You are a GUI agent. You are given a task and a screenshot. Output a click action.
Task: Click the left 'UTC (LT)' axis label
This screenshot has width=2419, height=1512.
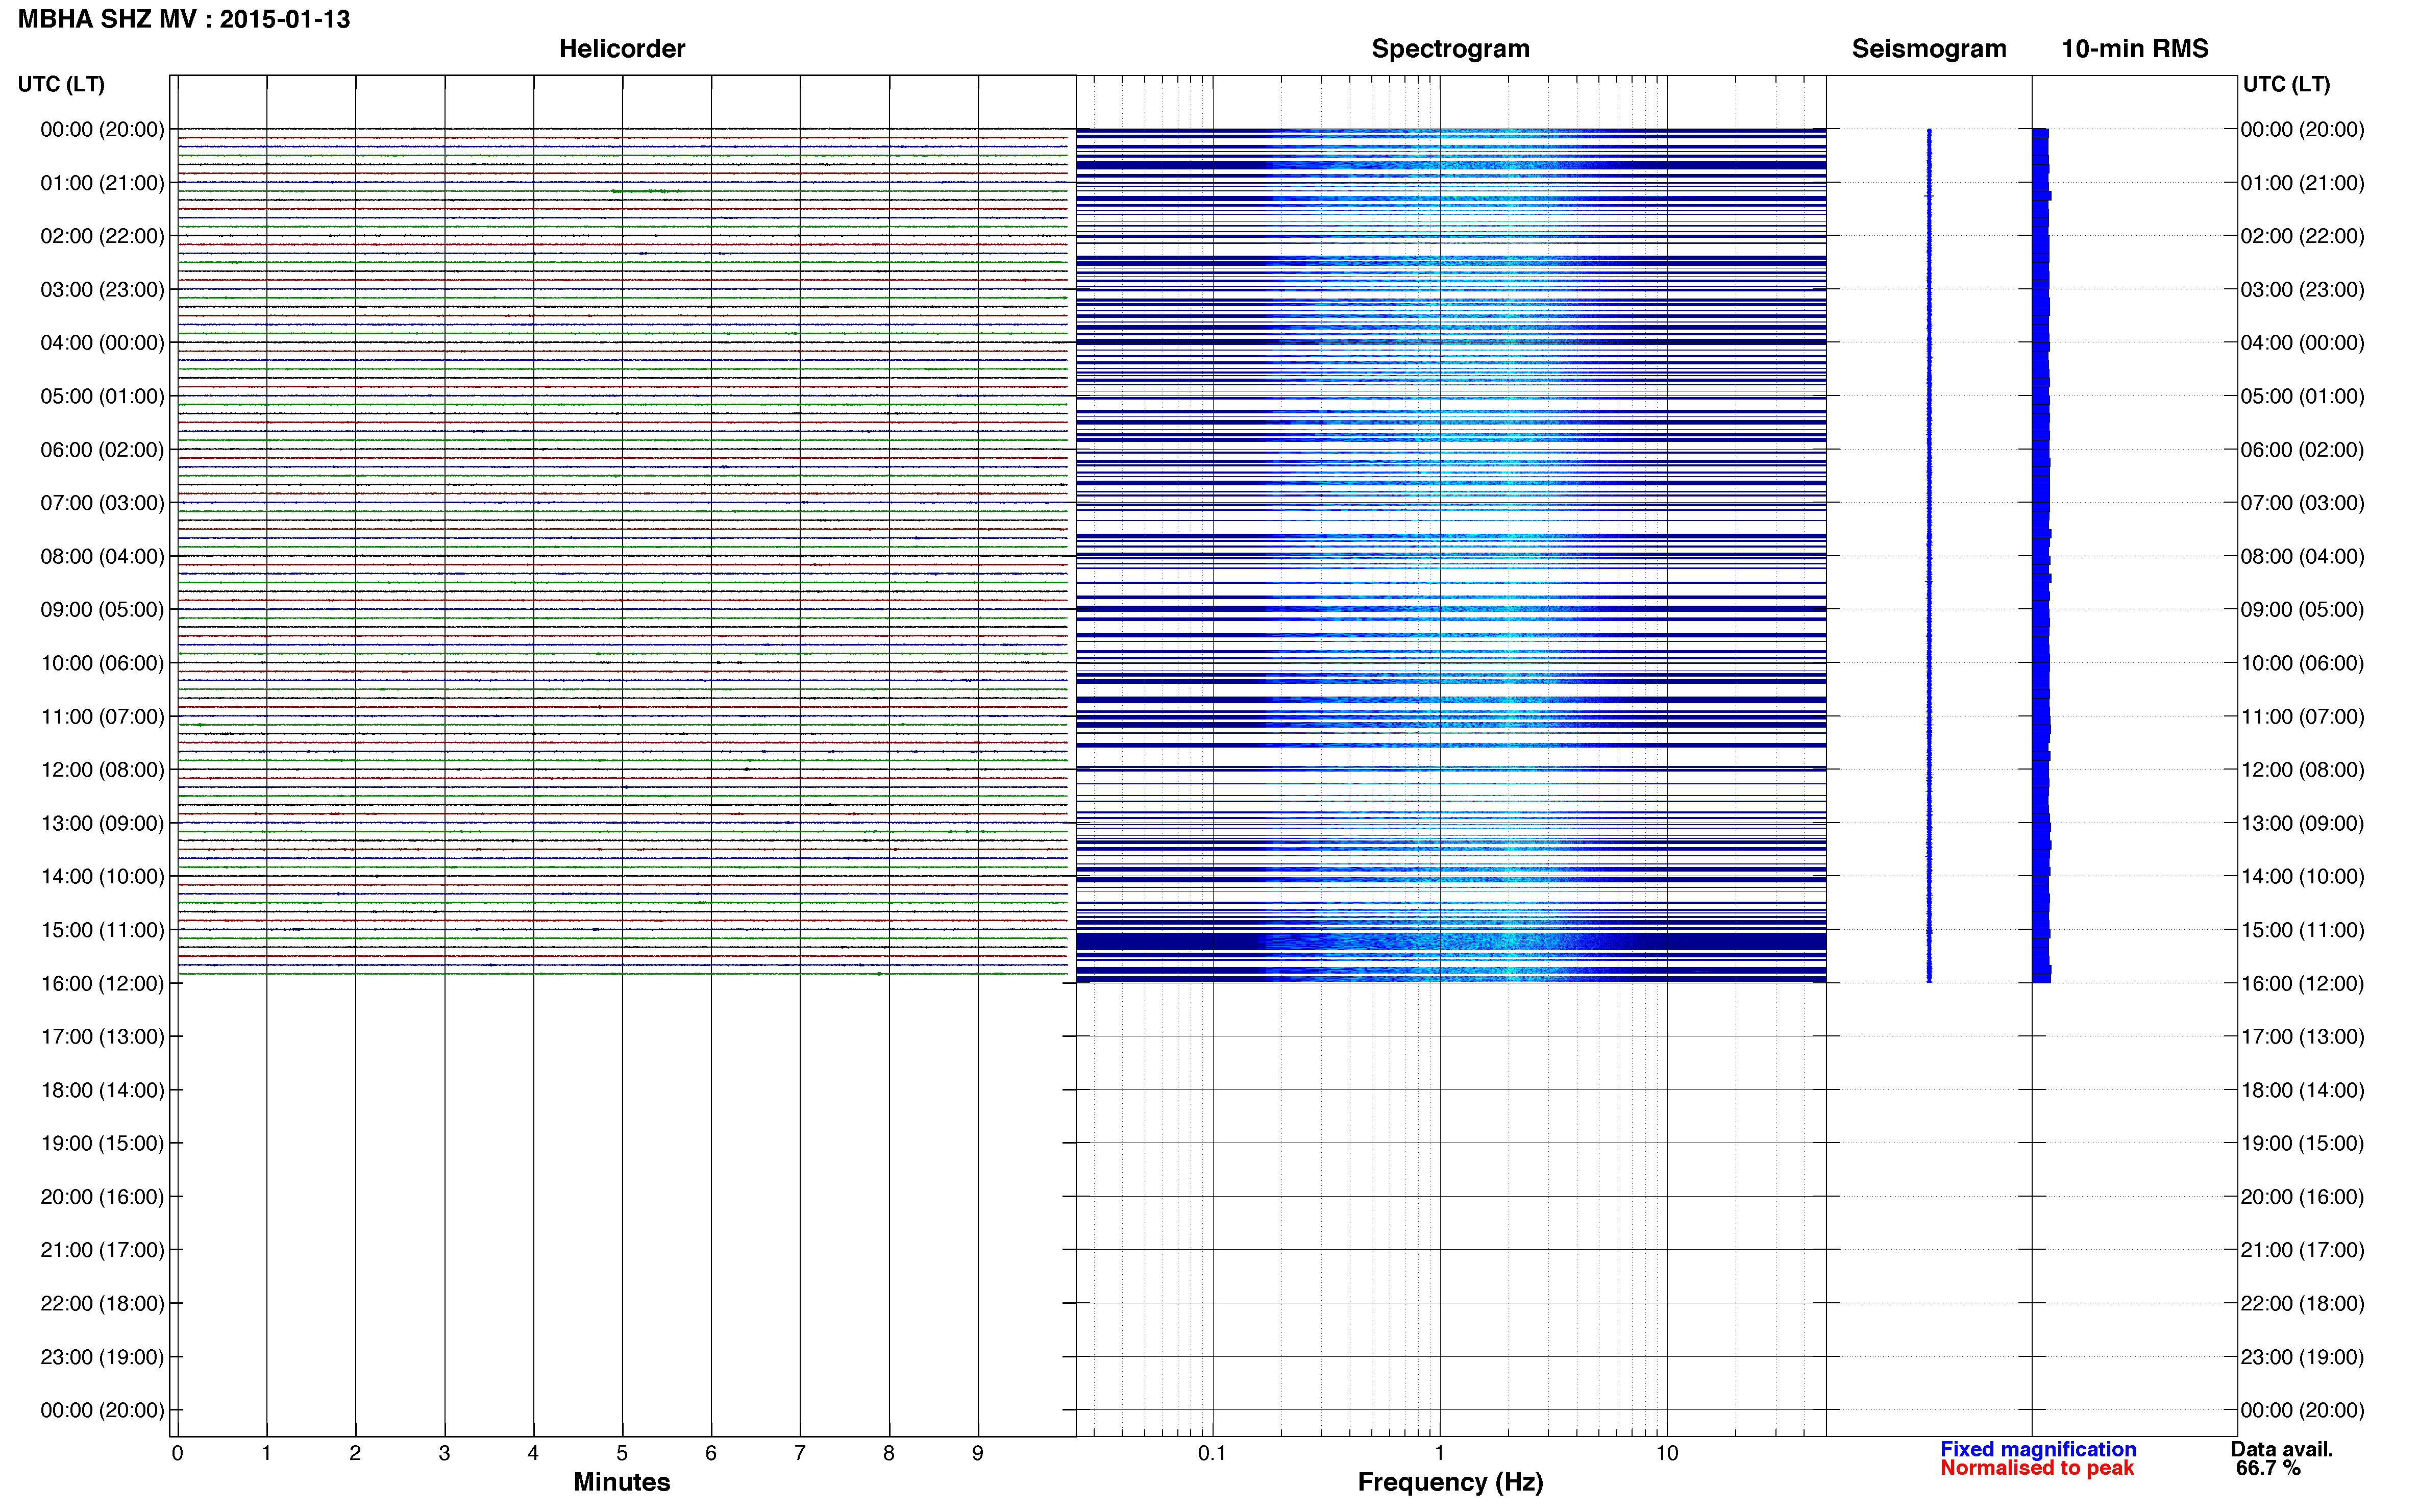tap(61, 84)
